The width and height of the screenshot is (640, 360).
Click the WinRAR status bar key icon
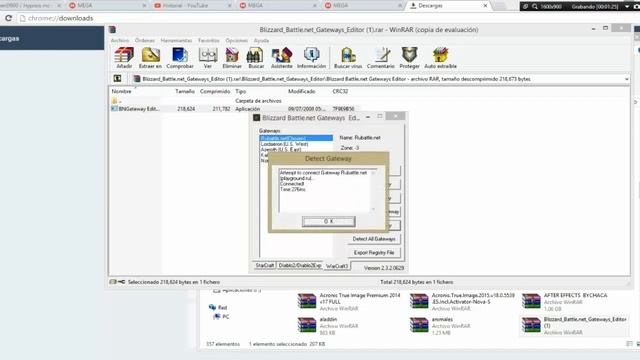coord(121,282)
